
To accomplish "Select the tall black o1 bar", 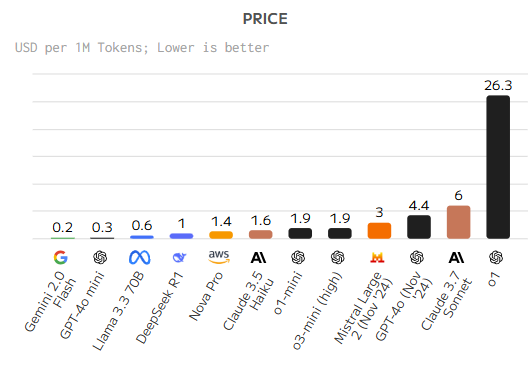I will click(x=498, y=167).
